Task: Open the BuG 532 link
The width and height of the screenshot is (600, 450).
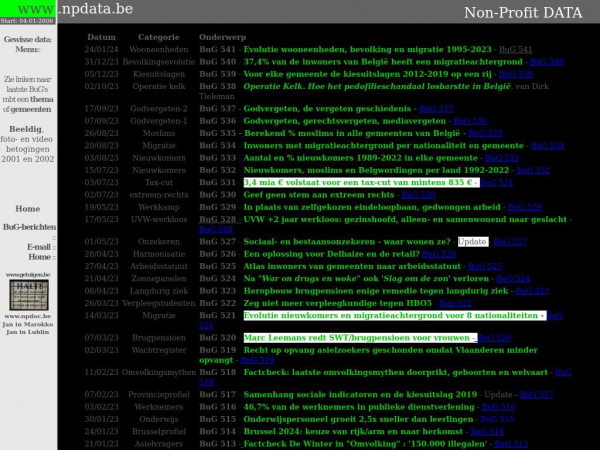Action: point(533,170)
